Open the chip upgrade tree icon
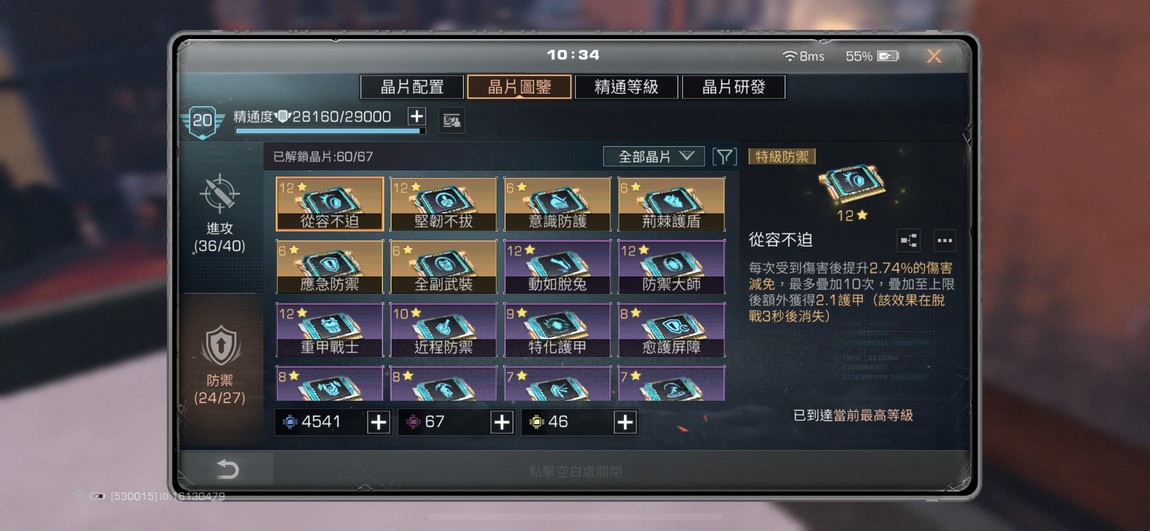 coord(909,240)
